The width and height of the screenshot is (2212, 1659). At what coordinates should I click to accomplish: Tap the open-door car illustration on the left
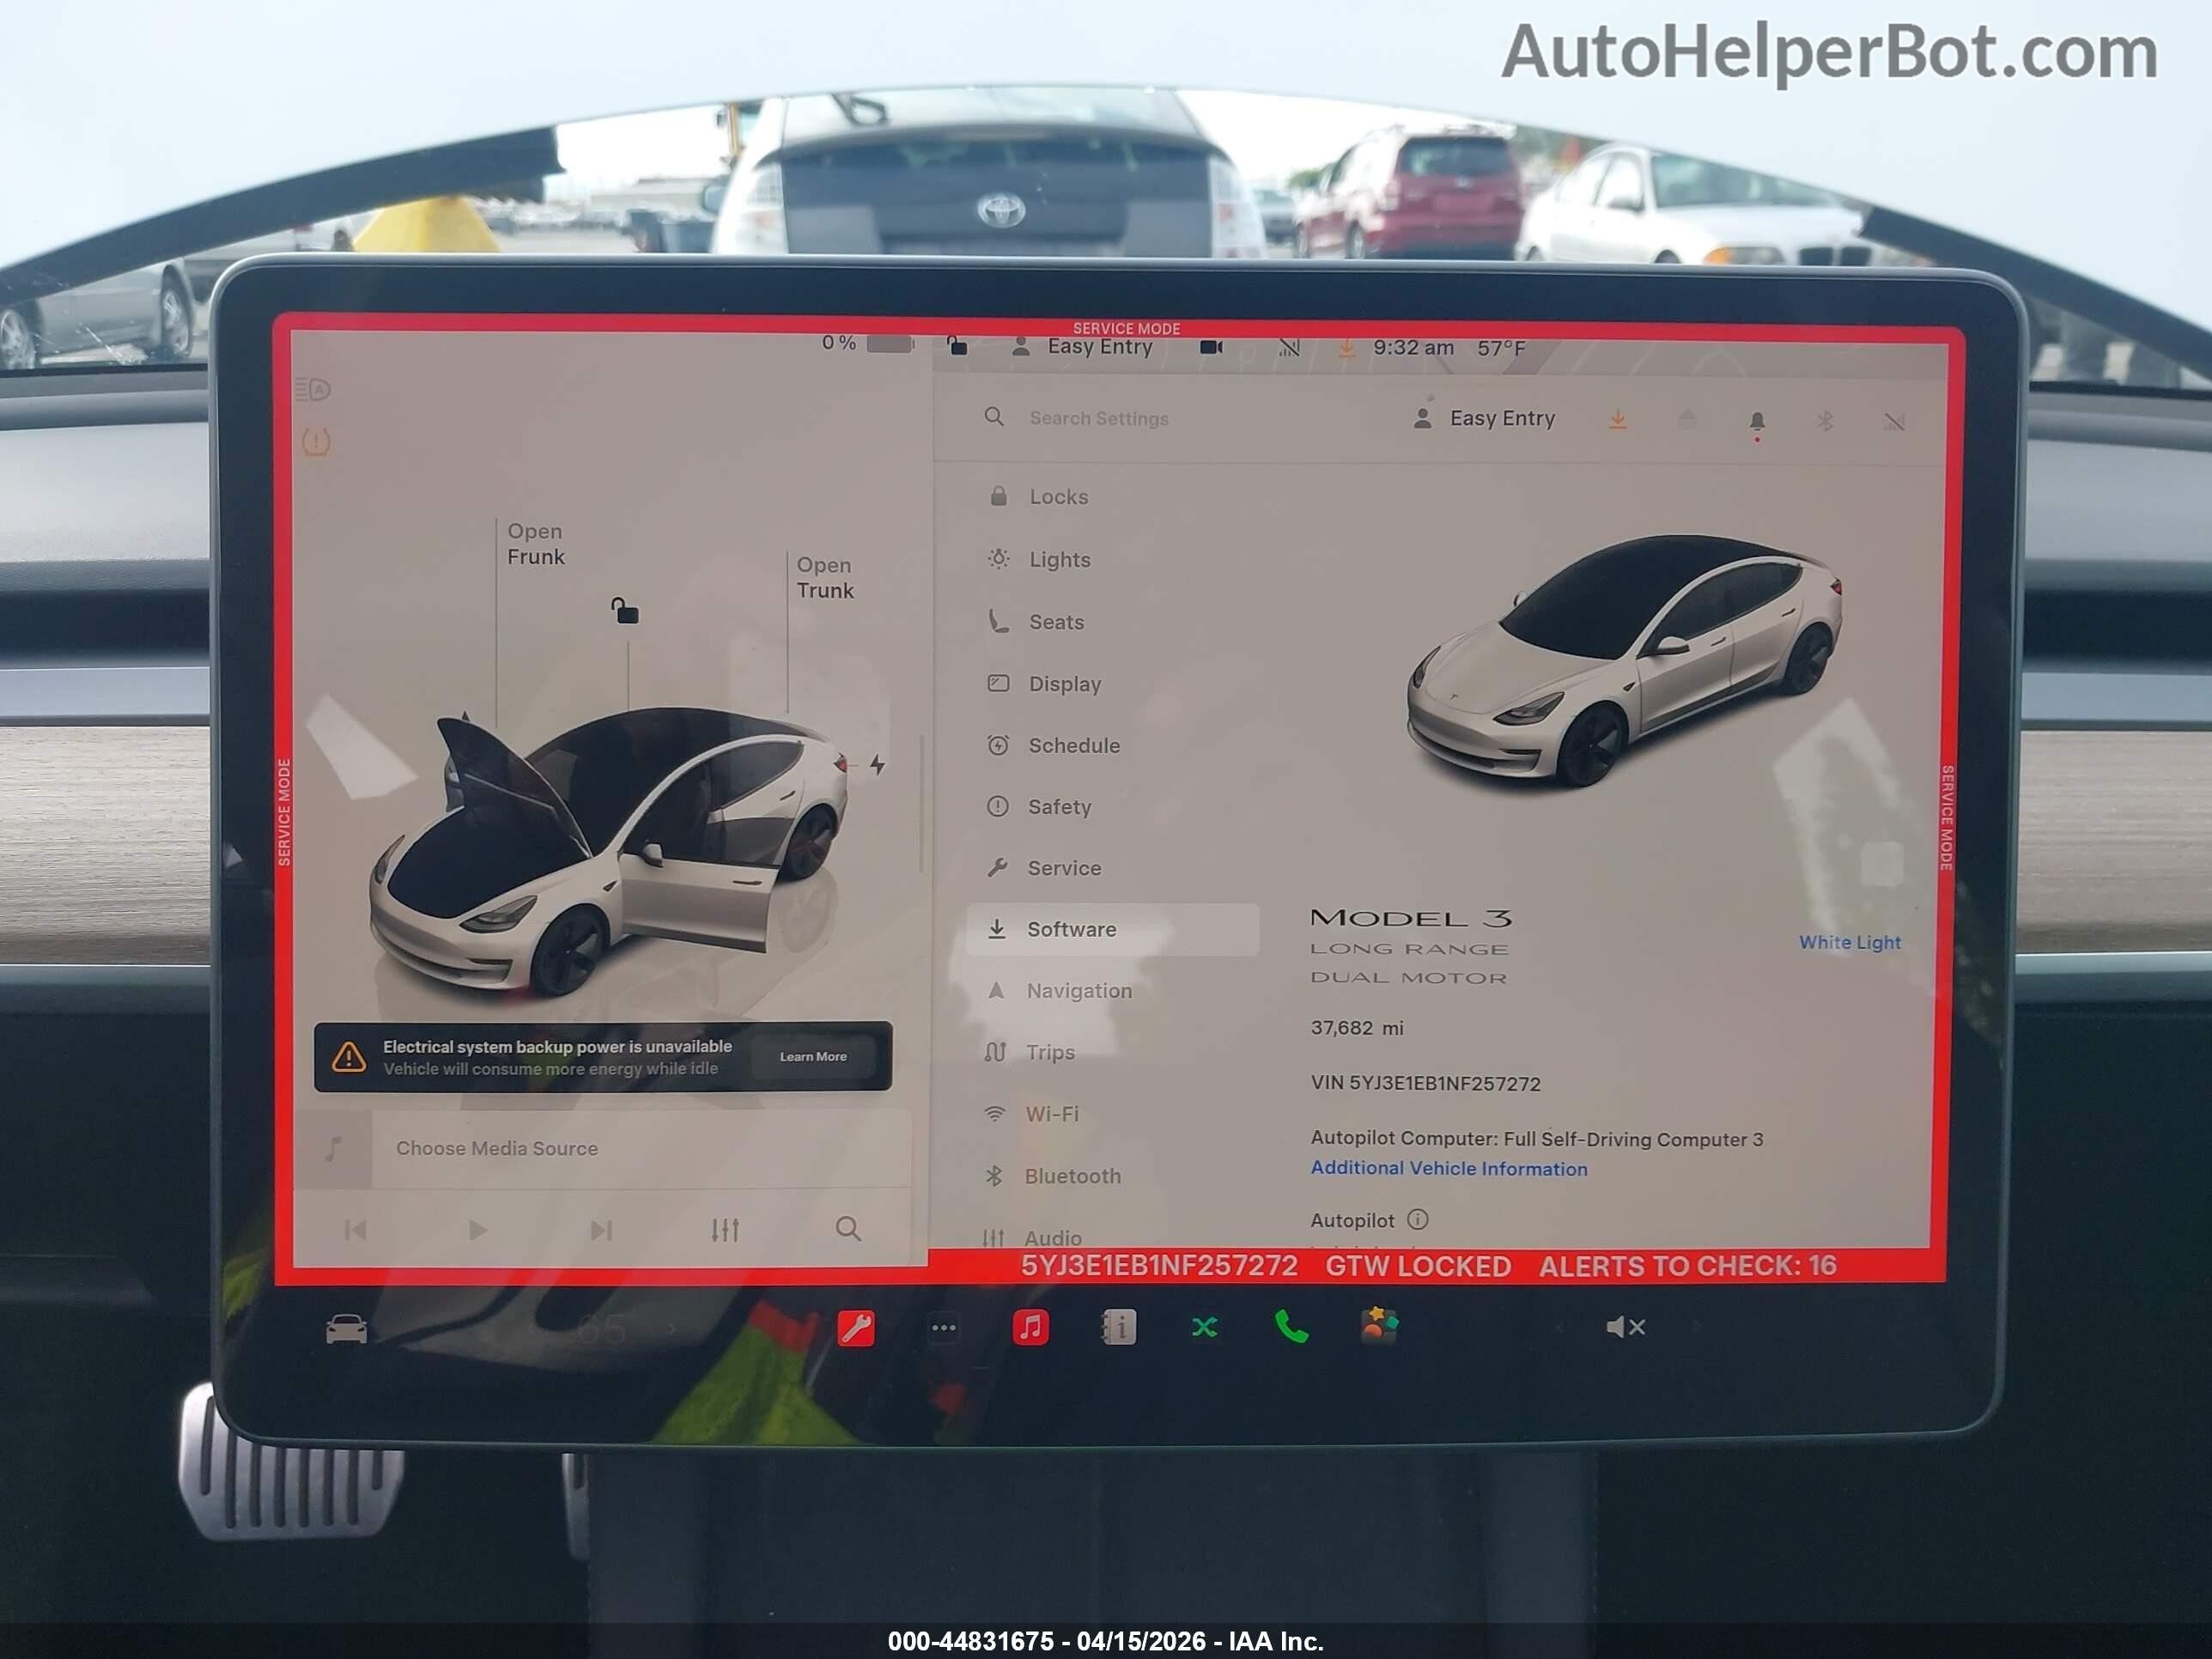(x=608, y=853)
